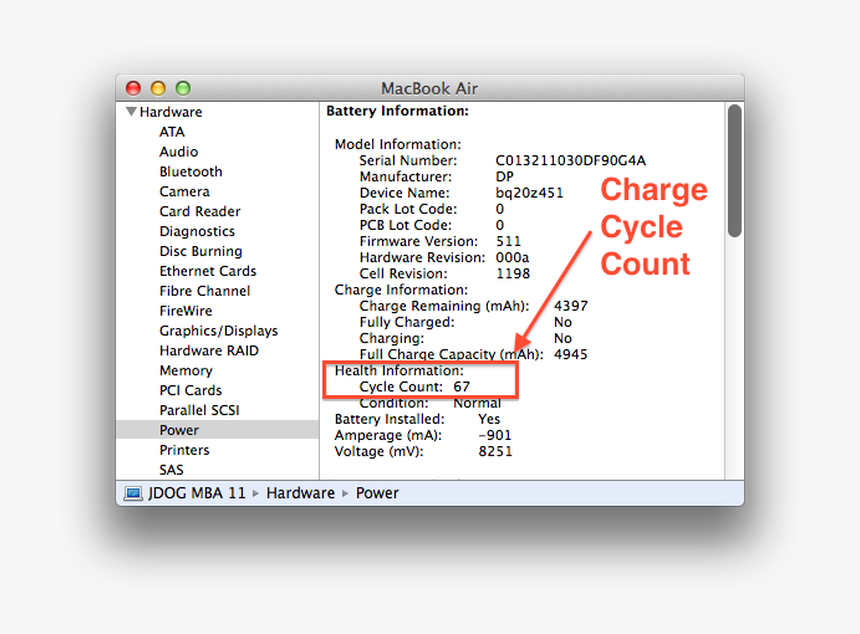860x634 pixels.
Task: Collapse the Hardware tree triangle
Action: point(131,111)
